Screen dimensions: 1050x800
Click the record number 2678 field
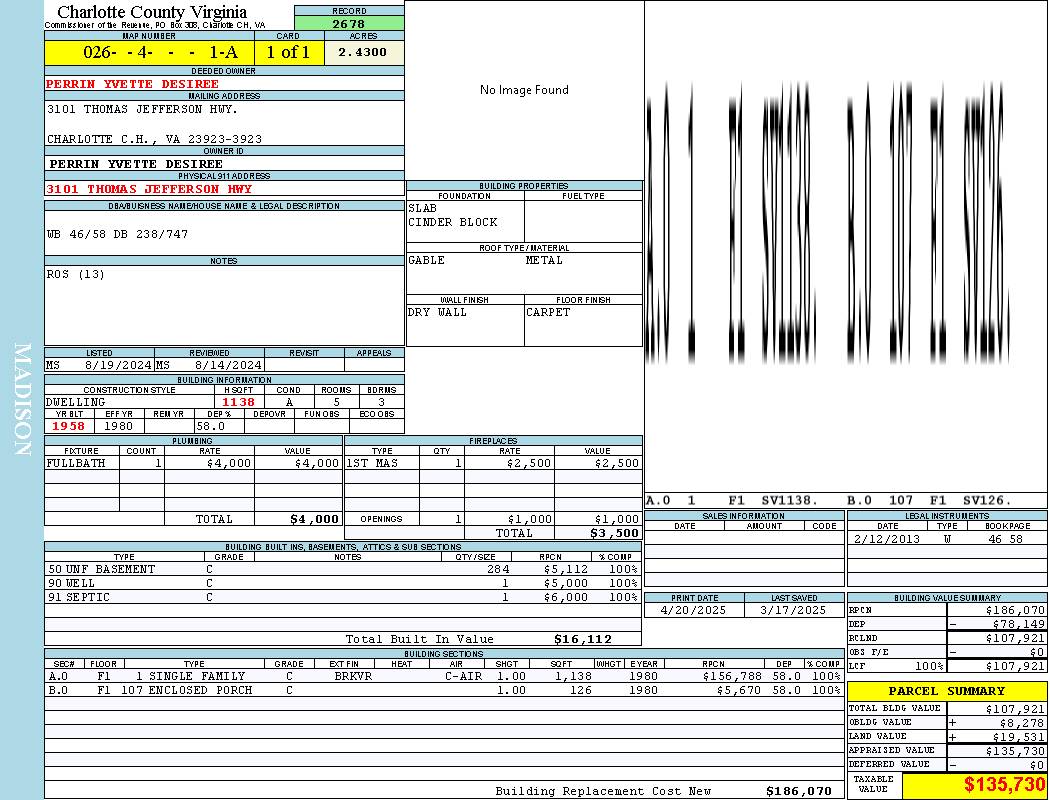(349, 24)
